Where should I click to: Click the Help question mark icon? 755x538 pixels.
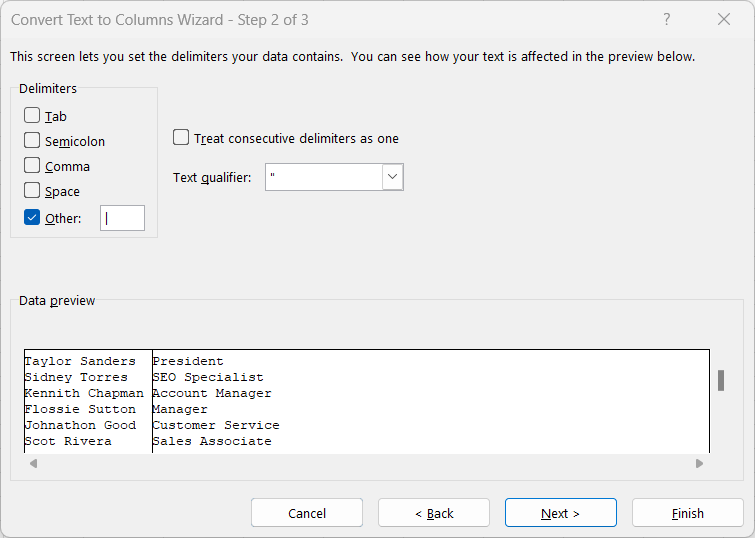(667, 20)
